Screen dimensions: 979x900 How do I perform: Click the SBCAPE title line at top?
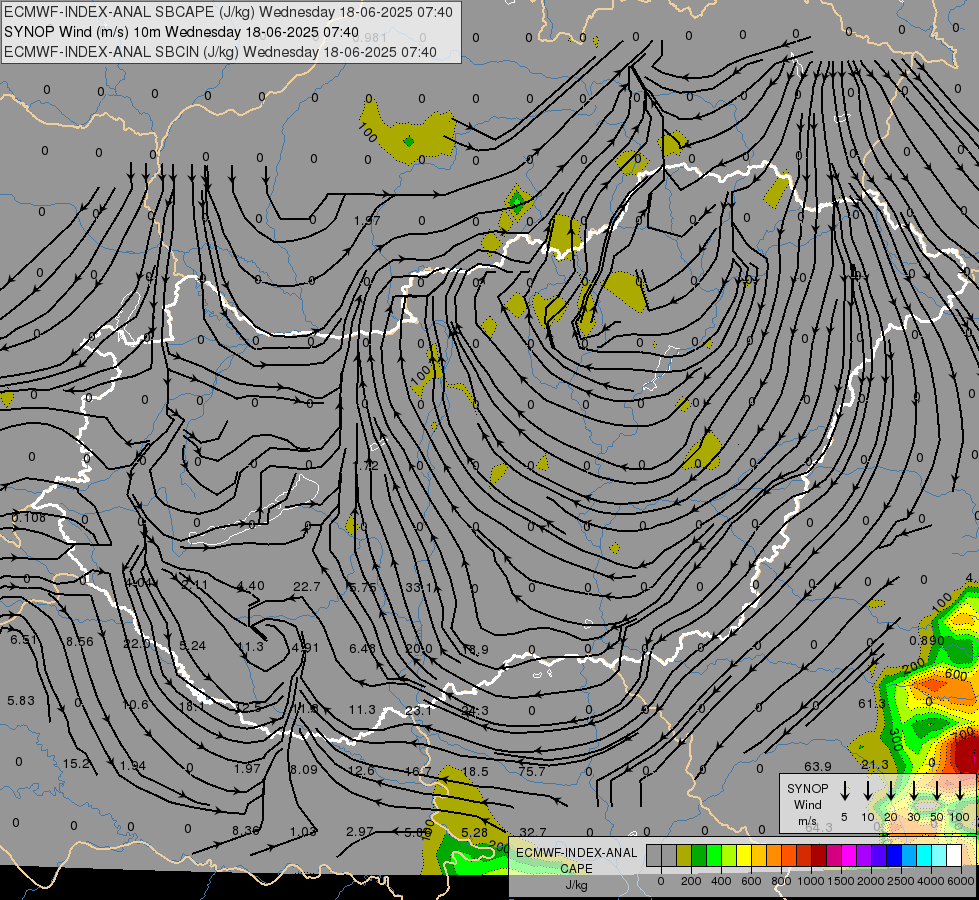click(x=229, y=12)
